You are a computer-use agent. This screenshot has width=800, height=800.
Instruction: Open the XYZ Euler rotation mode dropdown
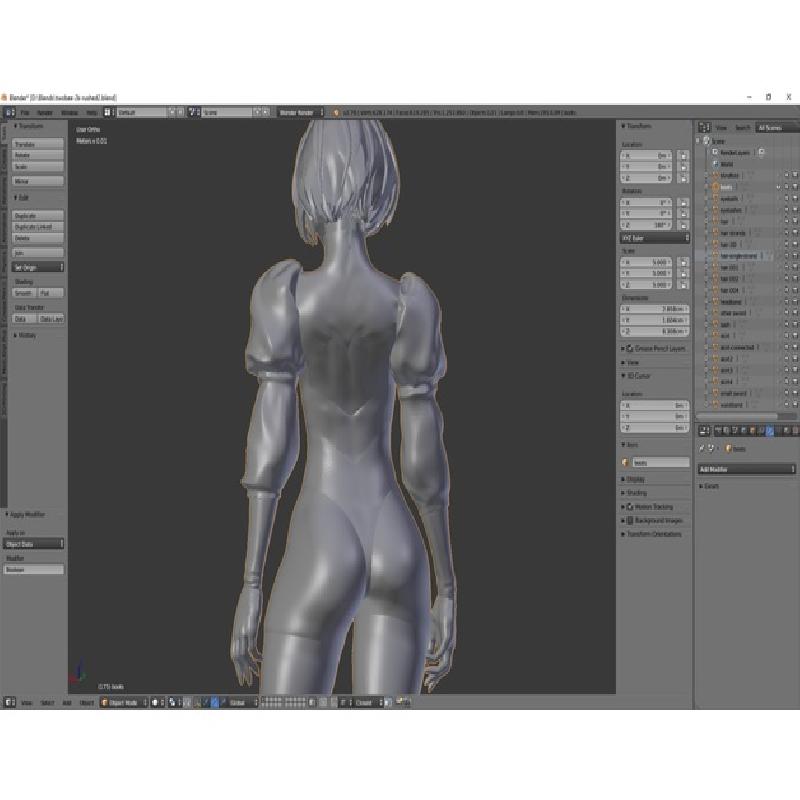tap(655, 238)
